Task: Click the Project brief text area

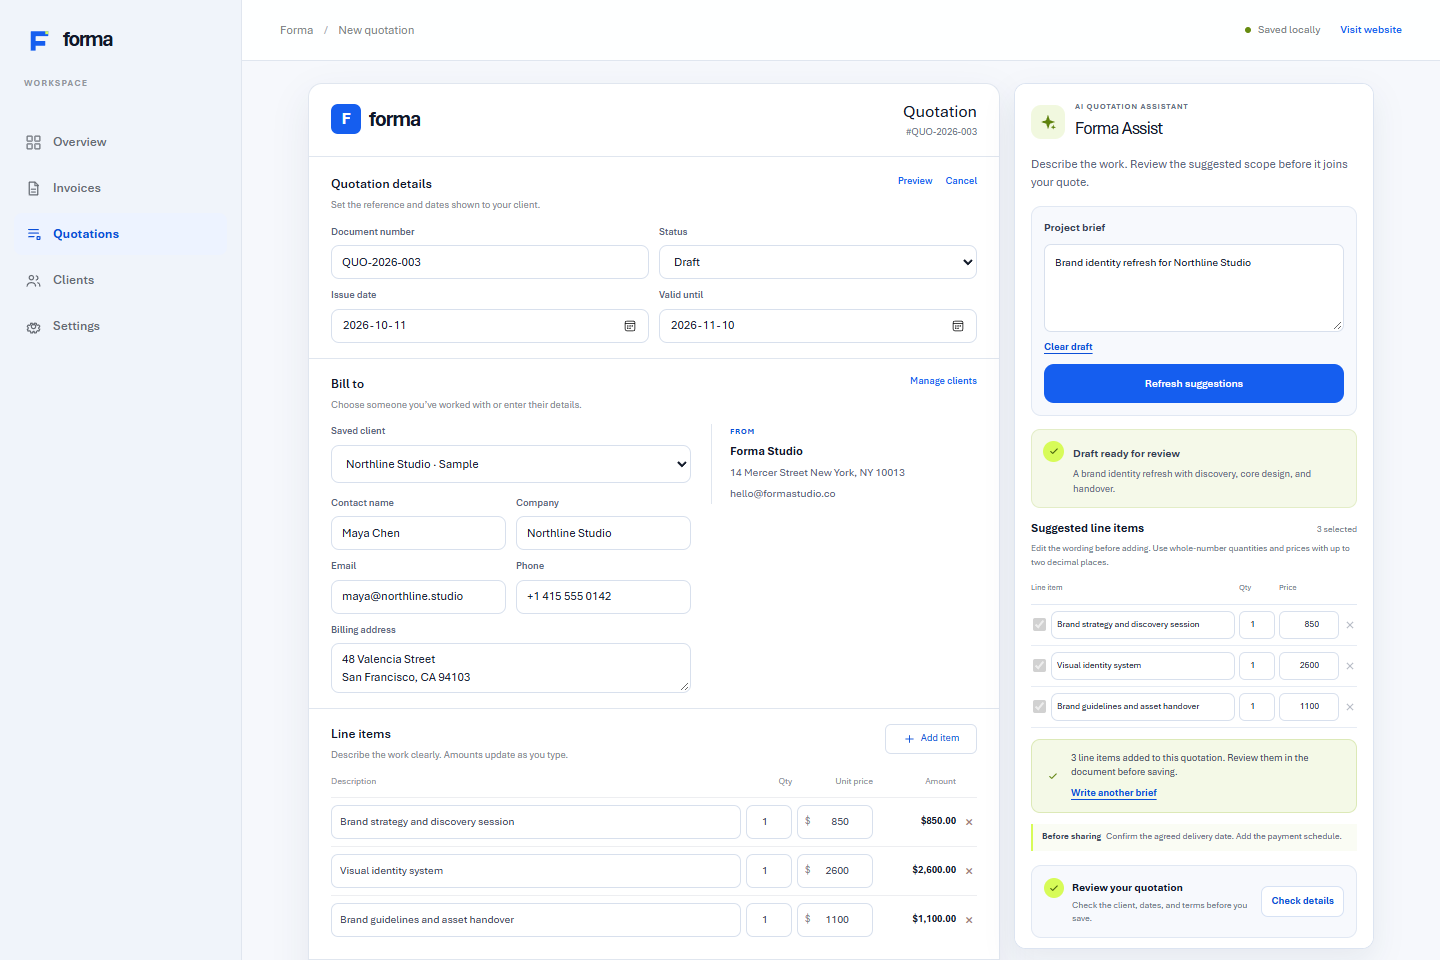Action: point(1194,288)
